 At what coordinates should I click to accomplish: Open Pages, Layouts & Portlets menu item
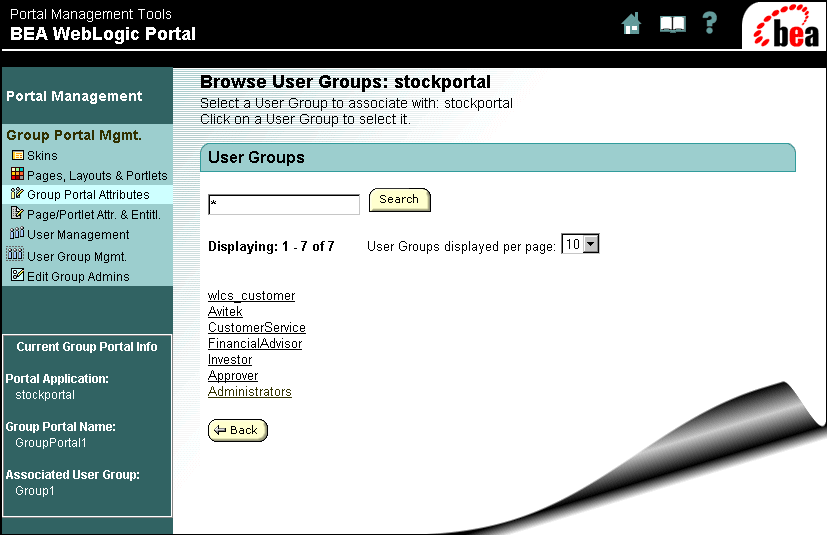tap(97, 176)
